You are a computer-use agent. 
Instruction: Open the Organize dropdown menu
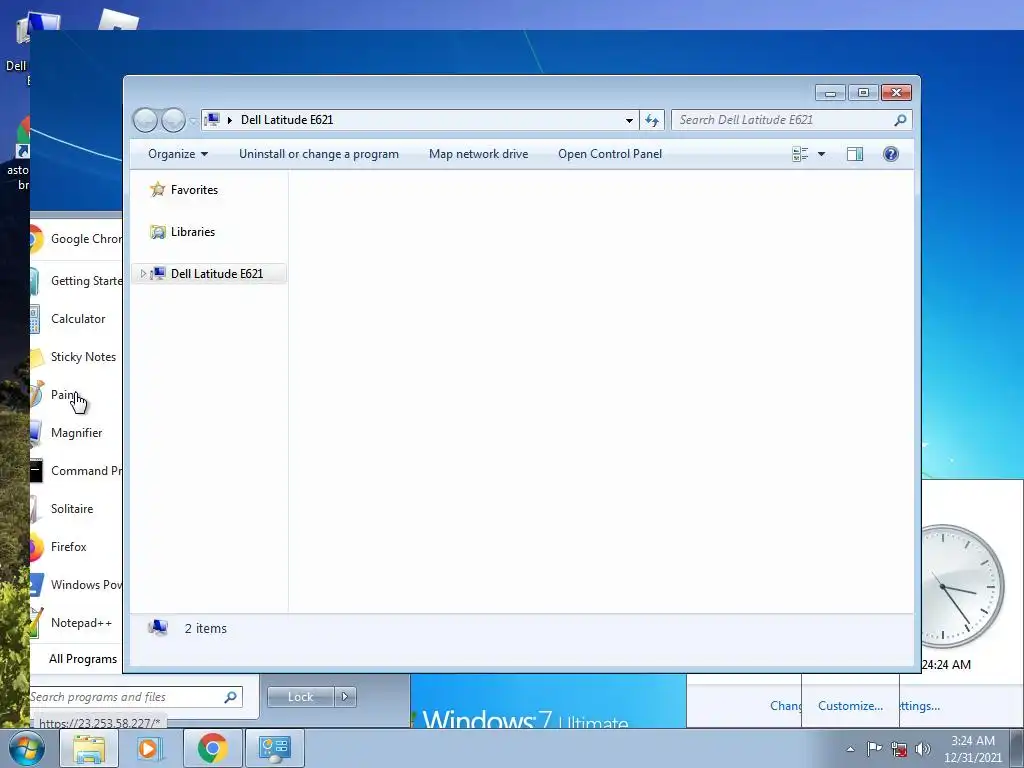point(178,154)
